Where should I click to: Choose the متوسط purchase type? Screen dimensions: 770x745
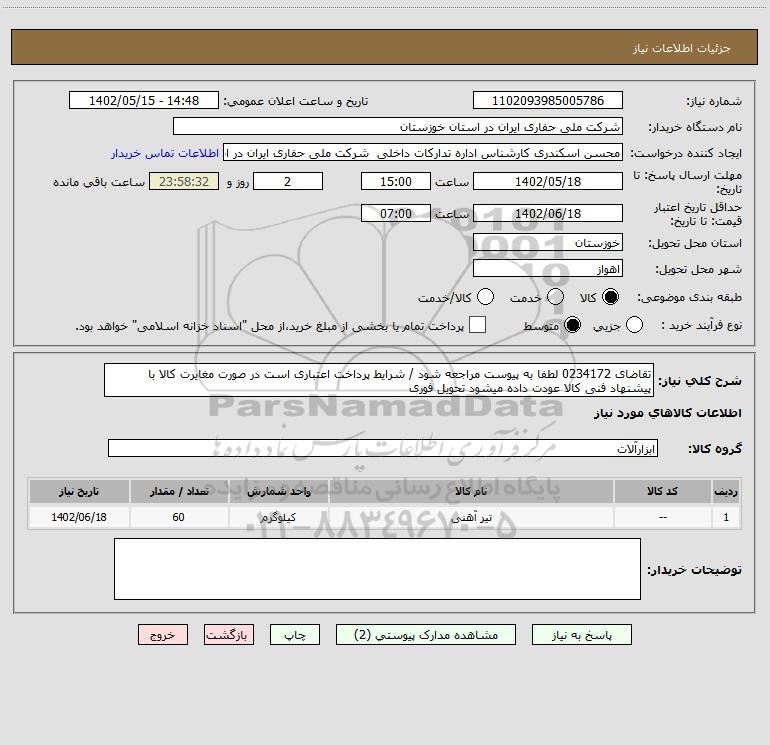[x=573, y=325]
